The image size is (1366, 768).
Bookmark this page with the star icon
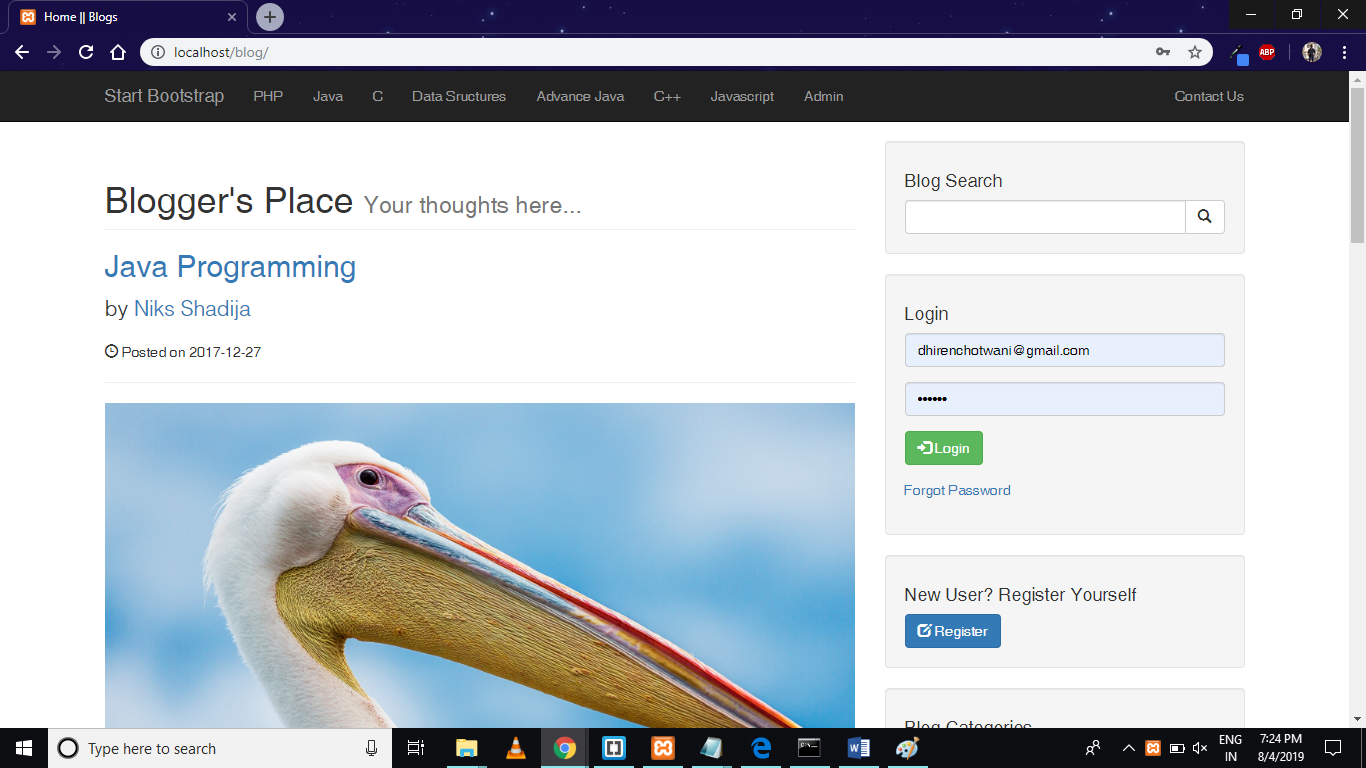pyautogui.click(x=1194, y=52)
